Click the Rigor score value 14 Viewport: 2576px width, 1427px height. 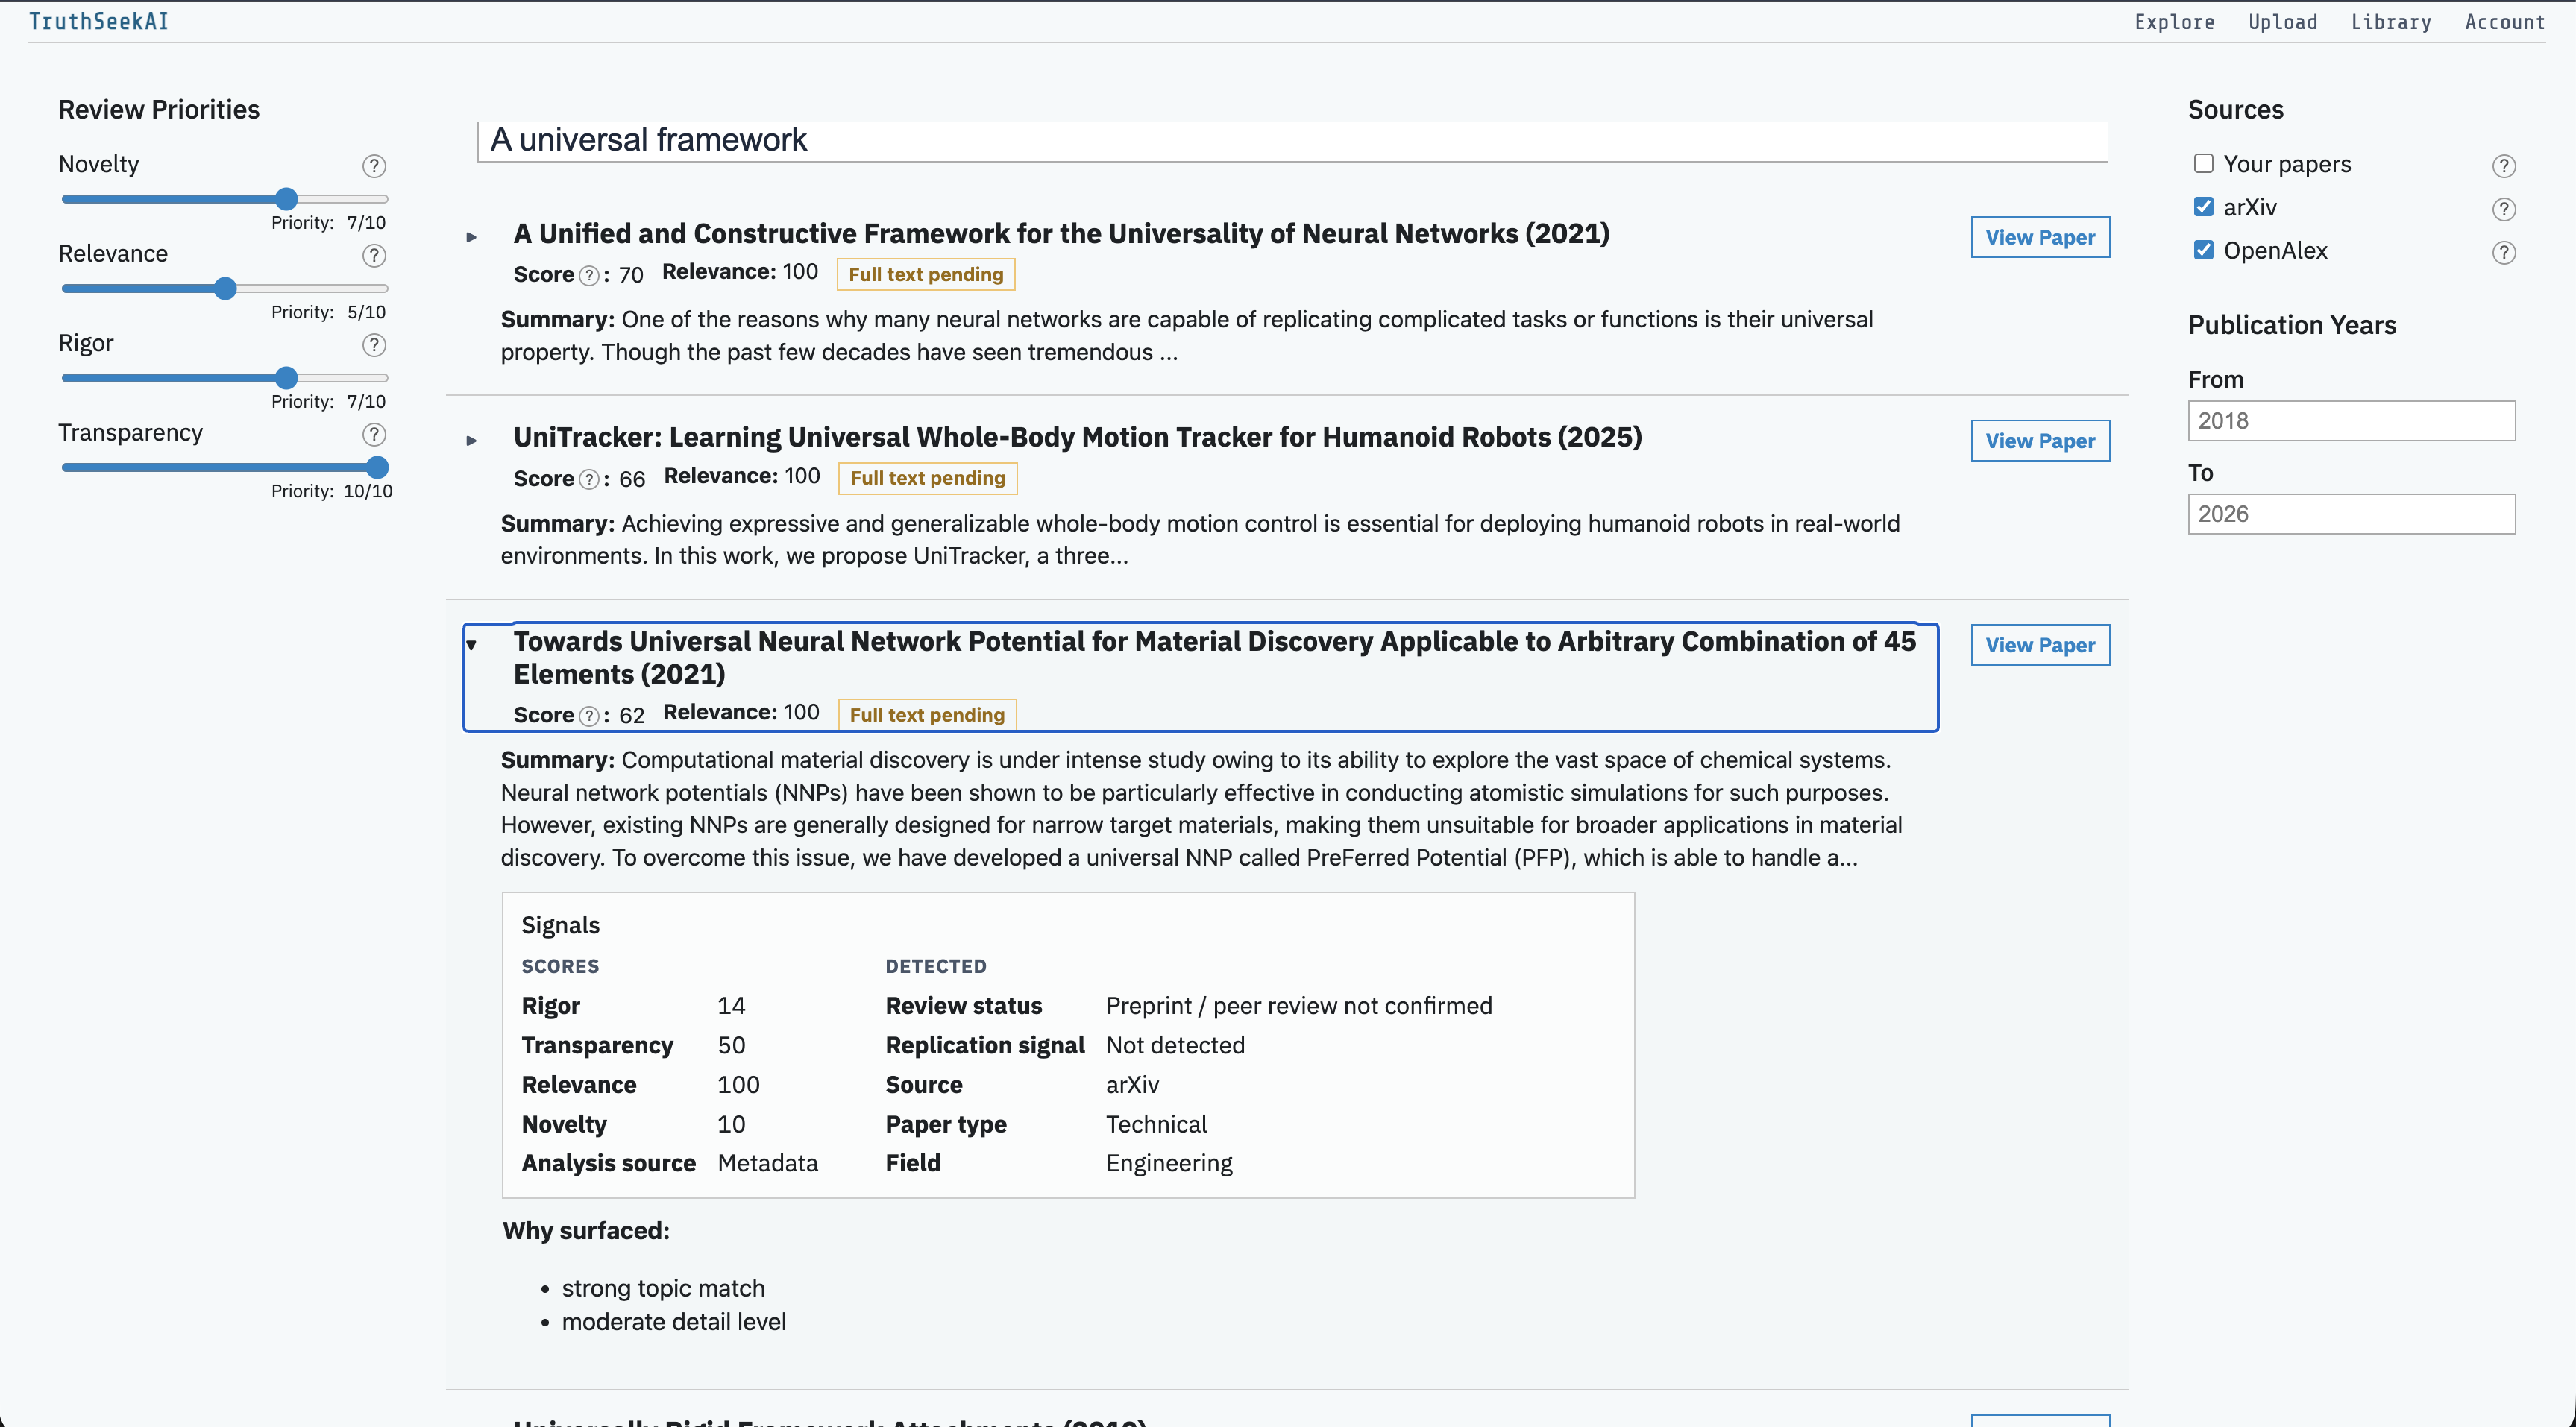731,1006
